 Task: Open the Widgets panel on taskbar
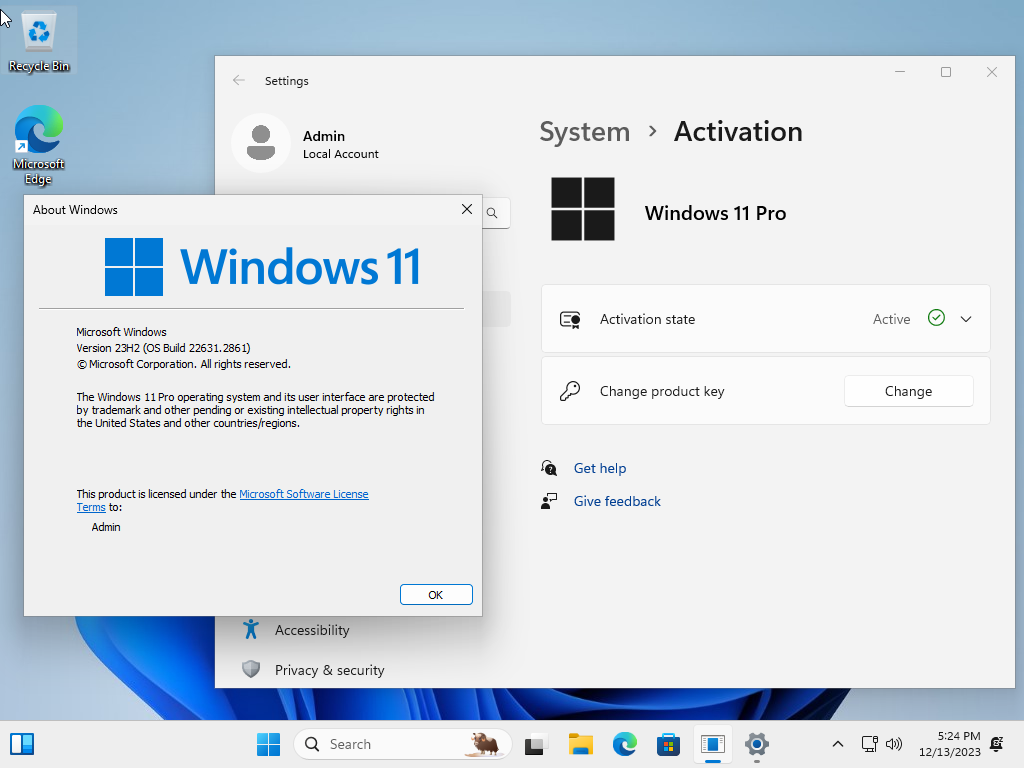22,744
